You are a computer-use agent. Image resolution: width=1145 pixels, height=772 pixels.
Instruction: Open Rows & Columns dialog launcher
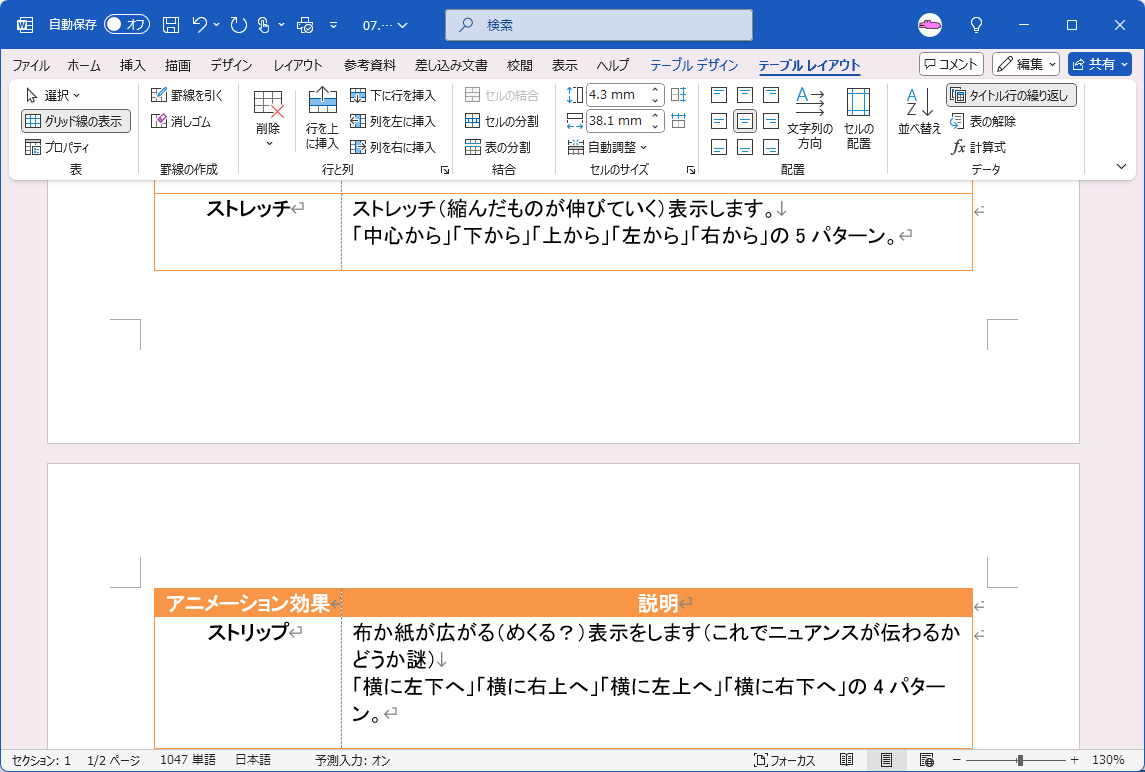(445, 169)
